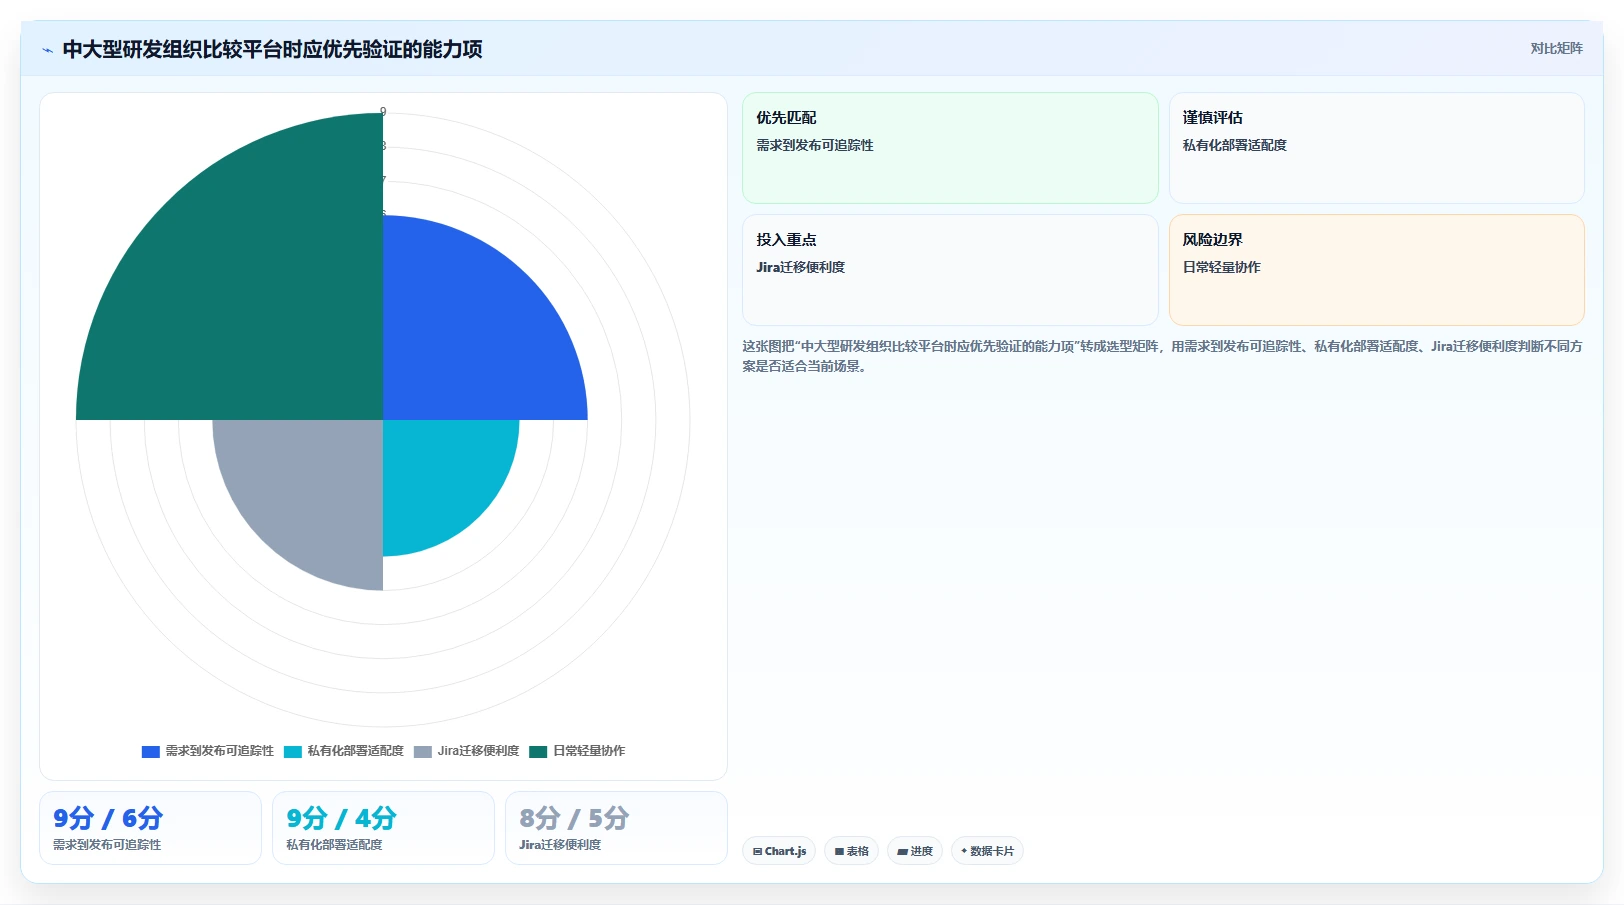Click 需求到发布可追踪性 text in 优先匹配 card
The image size is (1624, 905).
(815, 146)
